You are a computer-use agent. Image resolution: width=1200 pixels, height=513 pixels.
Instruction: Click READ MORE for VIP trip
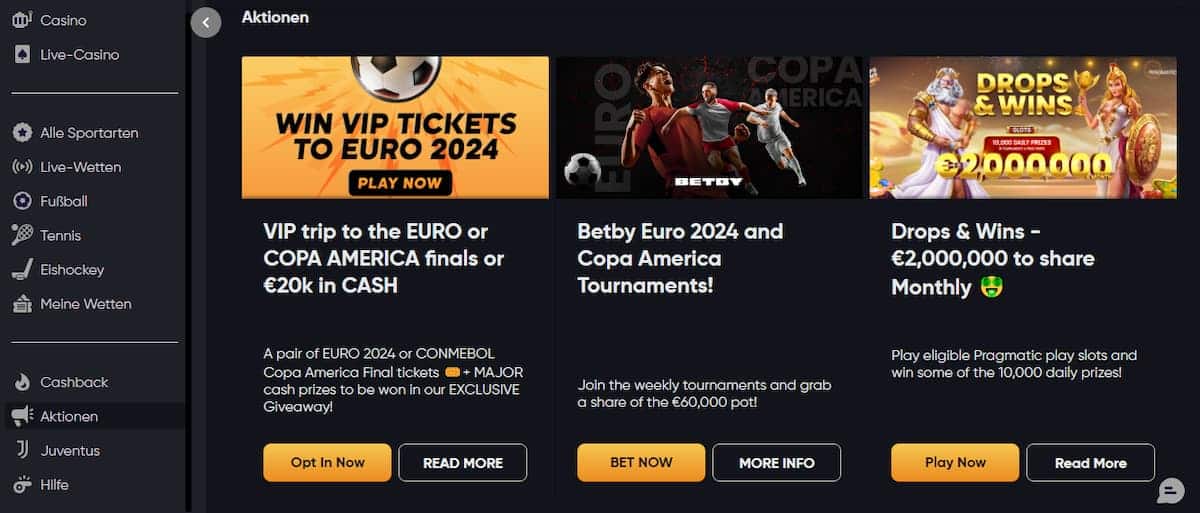click(x=462, y=463)
